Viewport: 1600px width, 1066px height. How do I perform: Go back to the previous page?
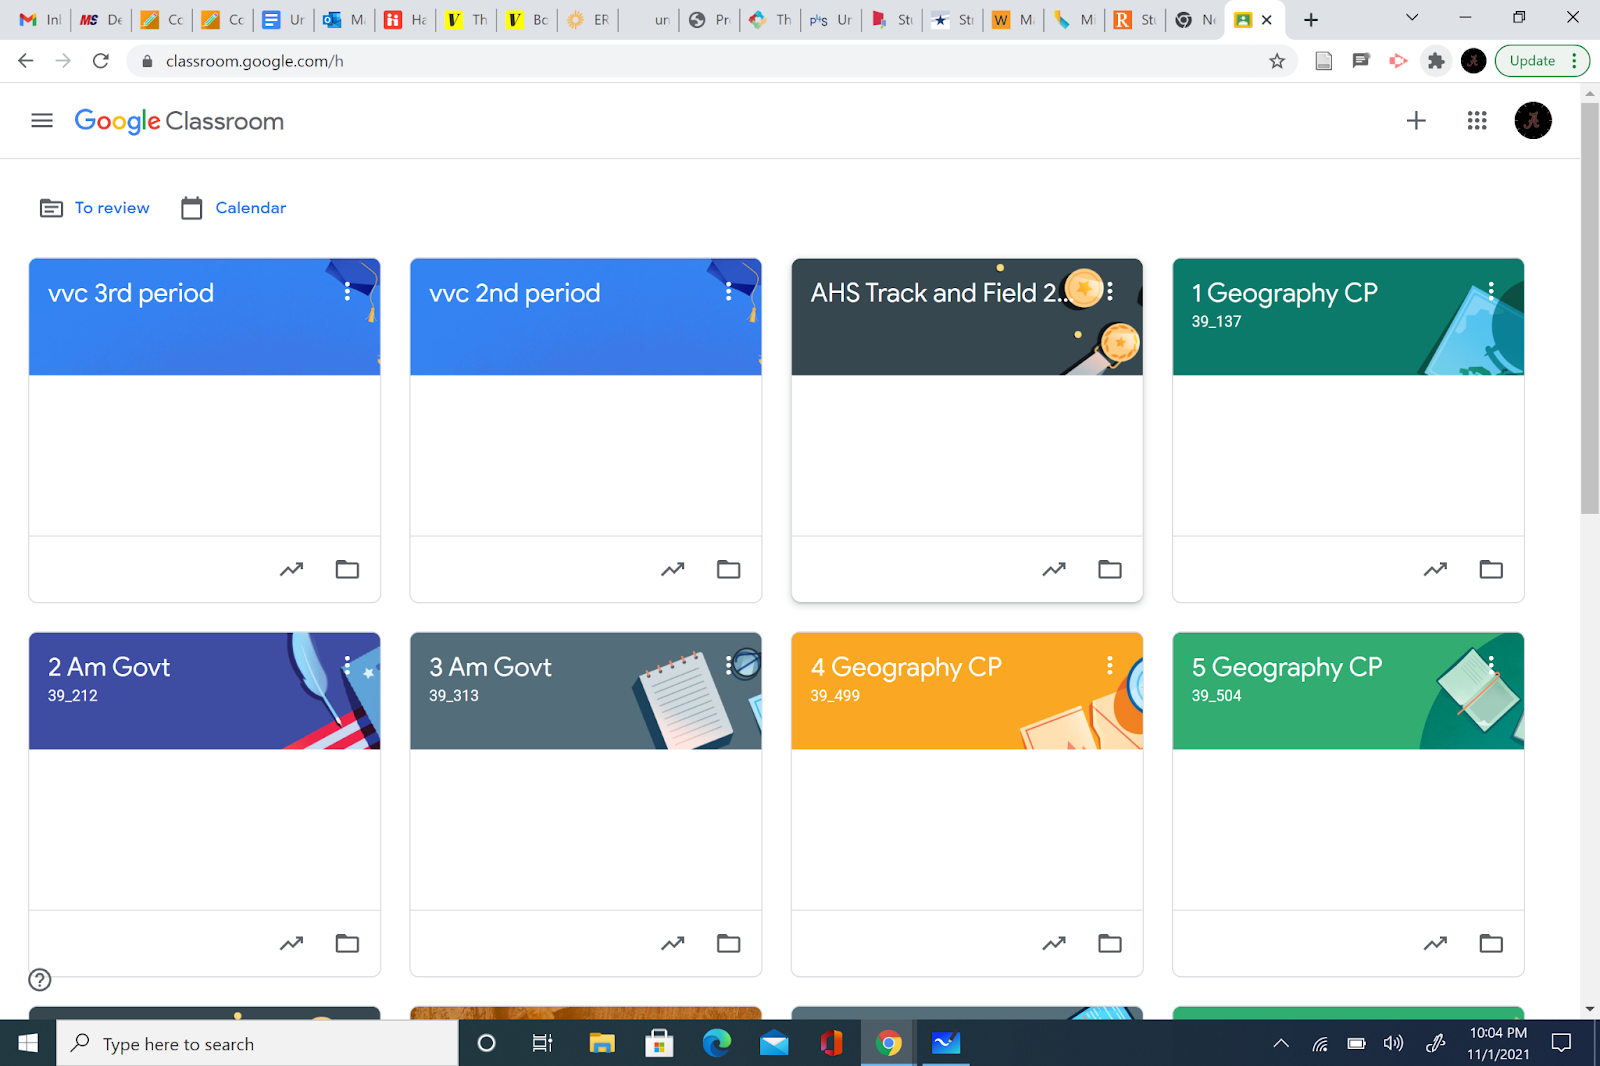[x=26, y=61]
